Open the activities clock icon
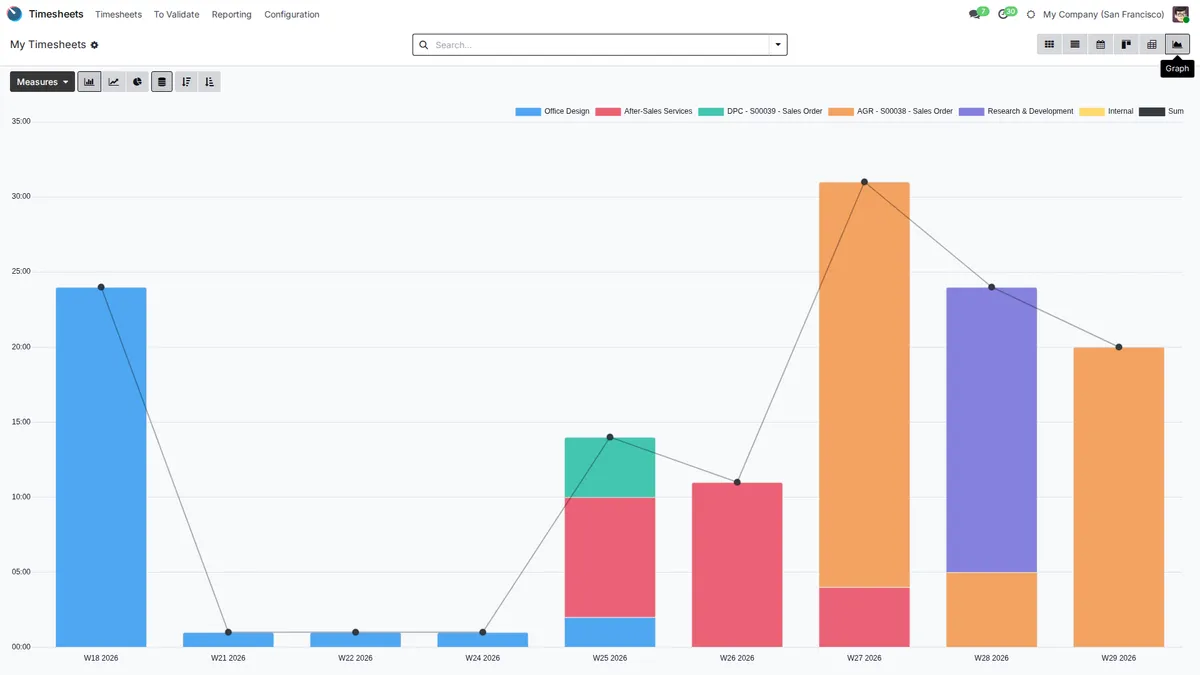 pos(1003,14)
